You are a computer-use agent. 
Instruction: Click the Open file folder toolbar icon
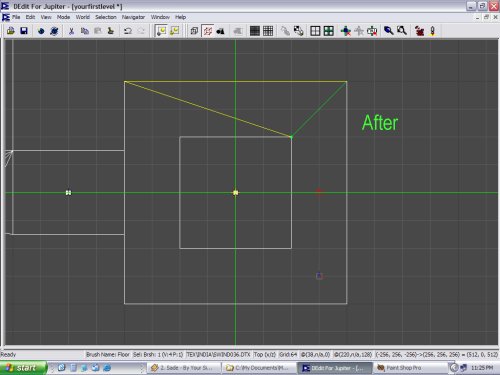(x=11, y=31)
